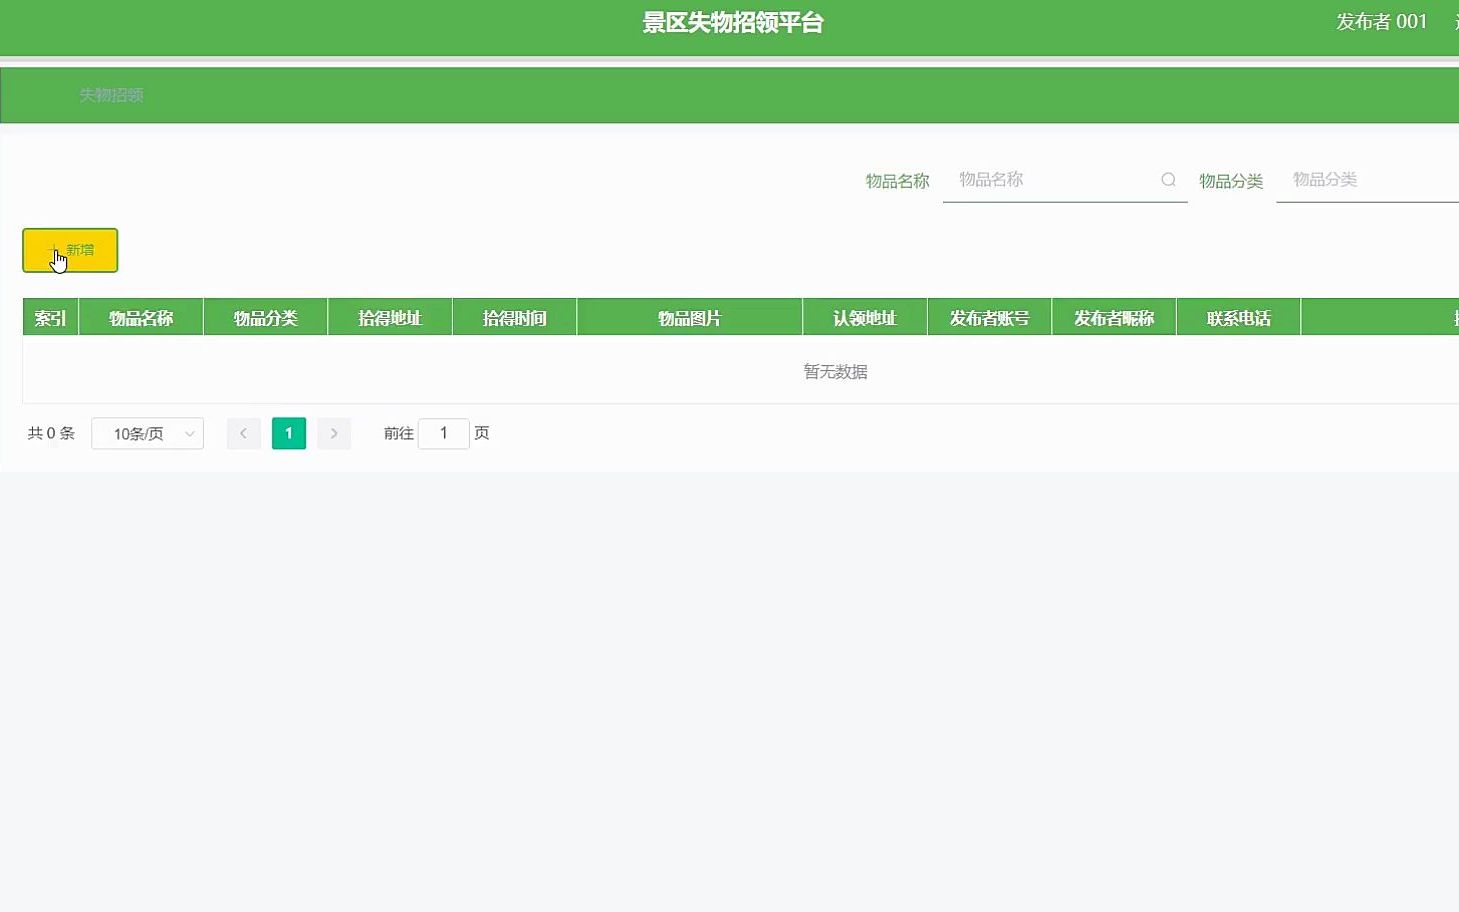Click the yellow 新增 add button

70,250
